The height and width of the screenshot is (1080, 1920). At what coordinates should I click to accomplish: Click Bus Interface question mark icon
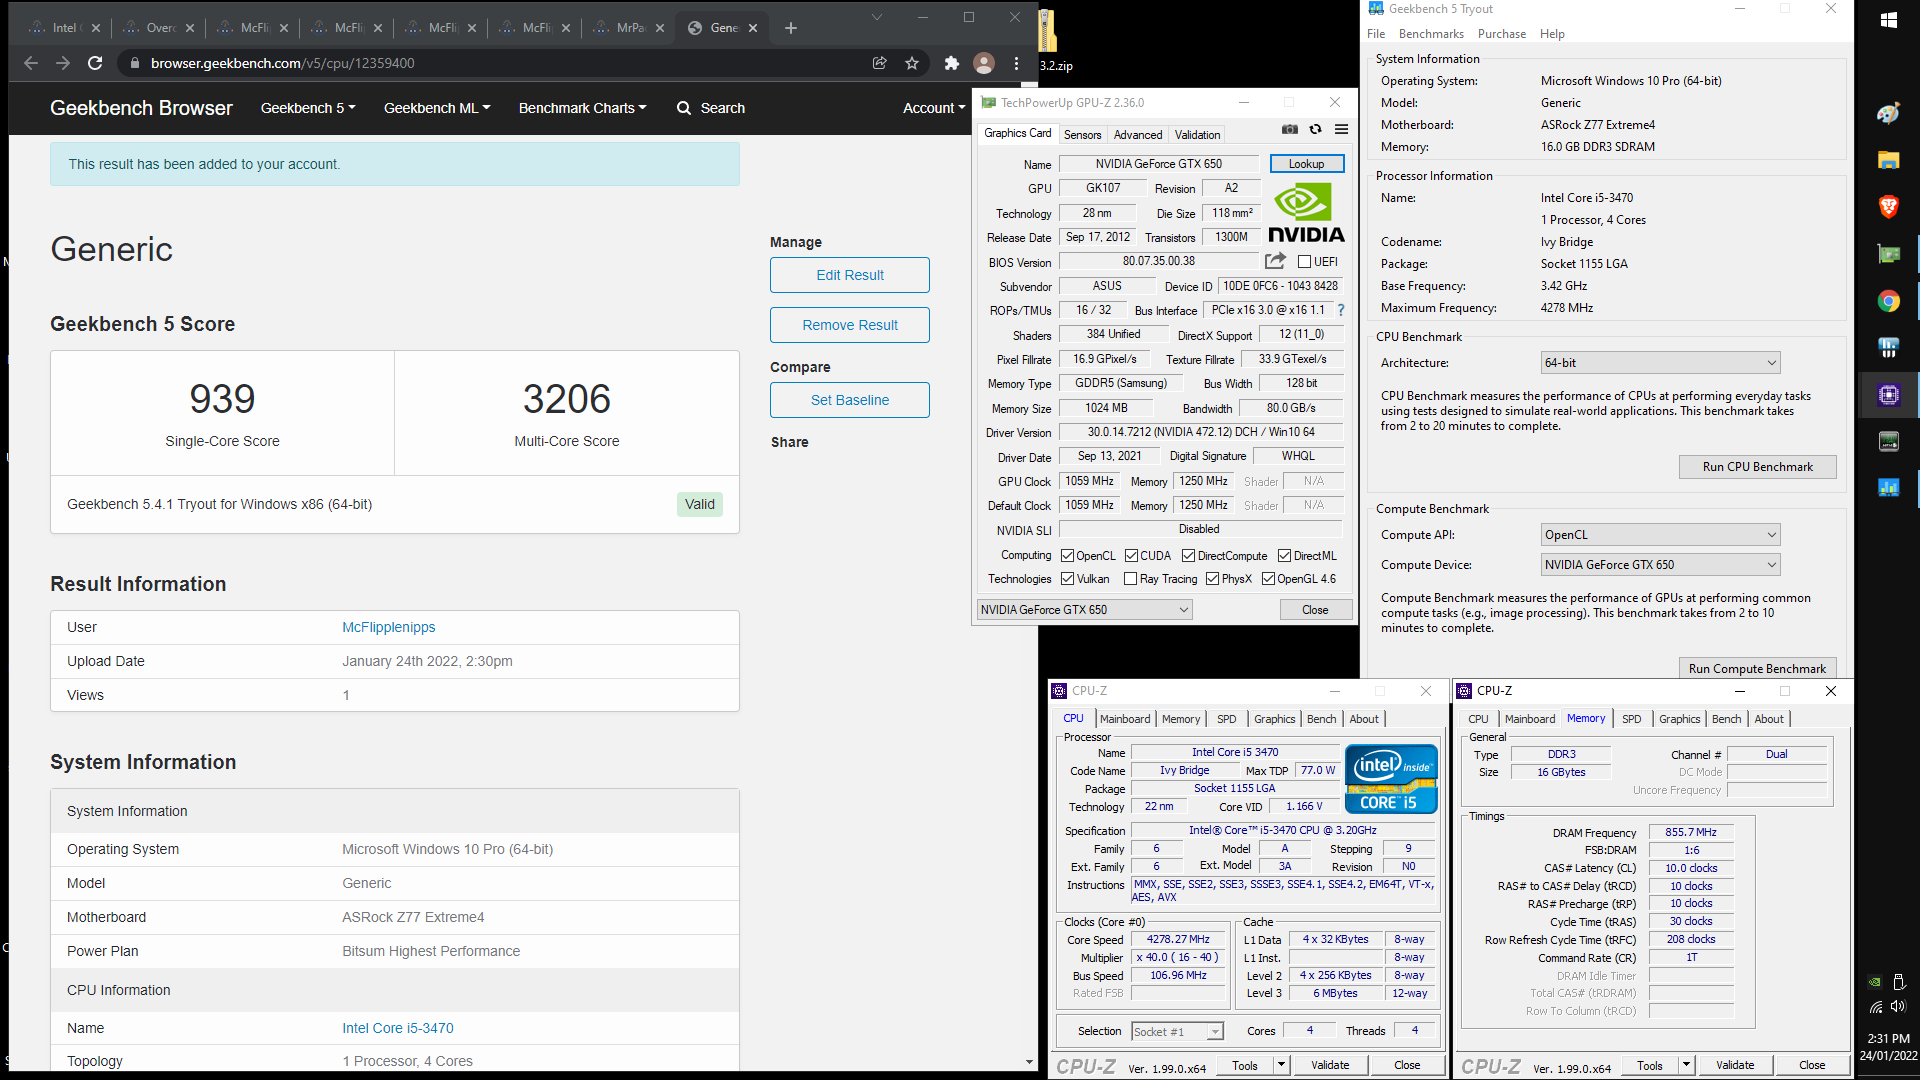click(x=1341, y=311)
